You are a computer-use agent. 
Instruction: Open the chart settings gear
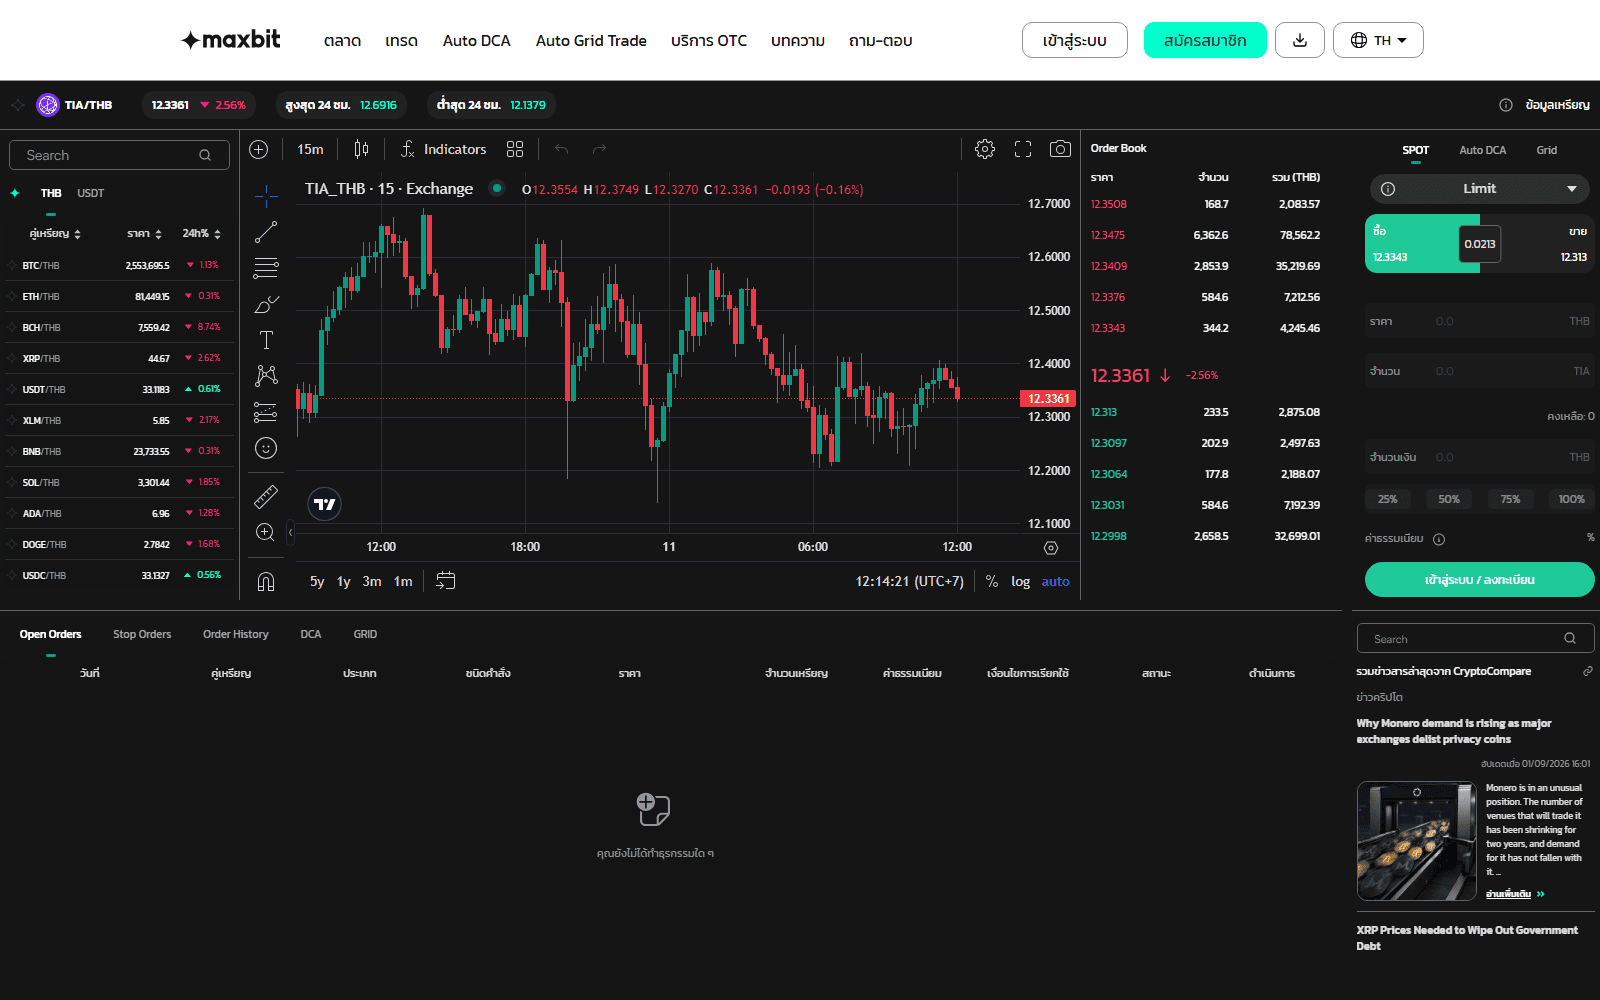coord(985,149)
